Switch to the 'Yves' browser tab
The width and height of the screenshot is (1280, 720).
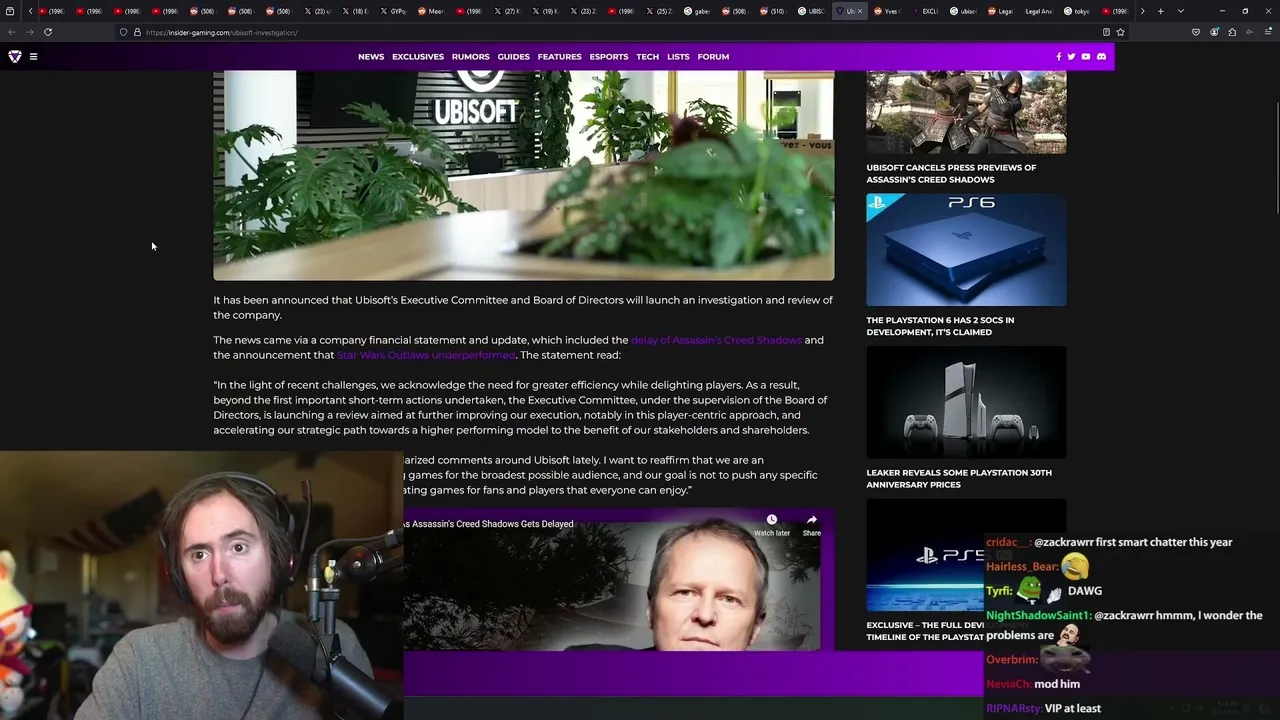(888, 11)
